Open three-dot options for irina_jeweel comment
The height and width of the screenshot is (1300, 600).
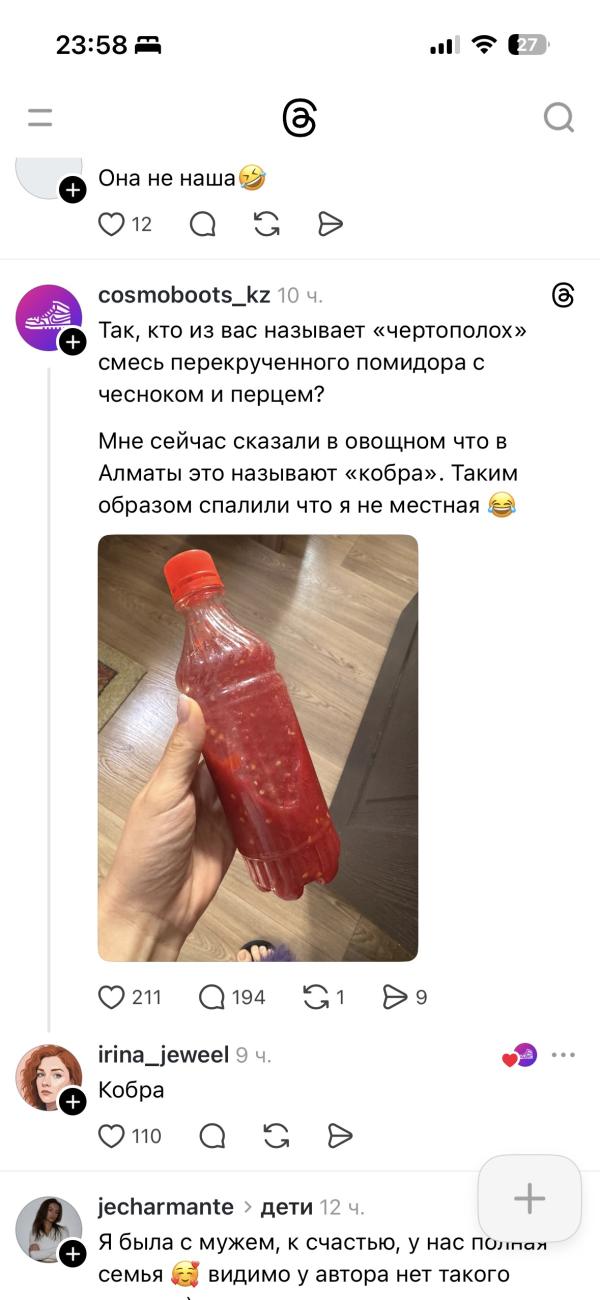[564, 1055]
